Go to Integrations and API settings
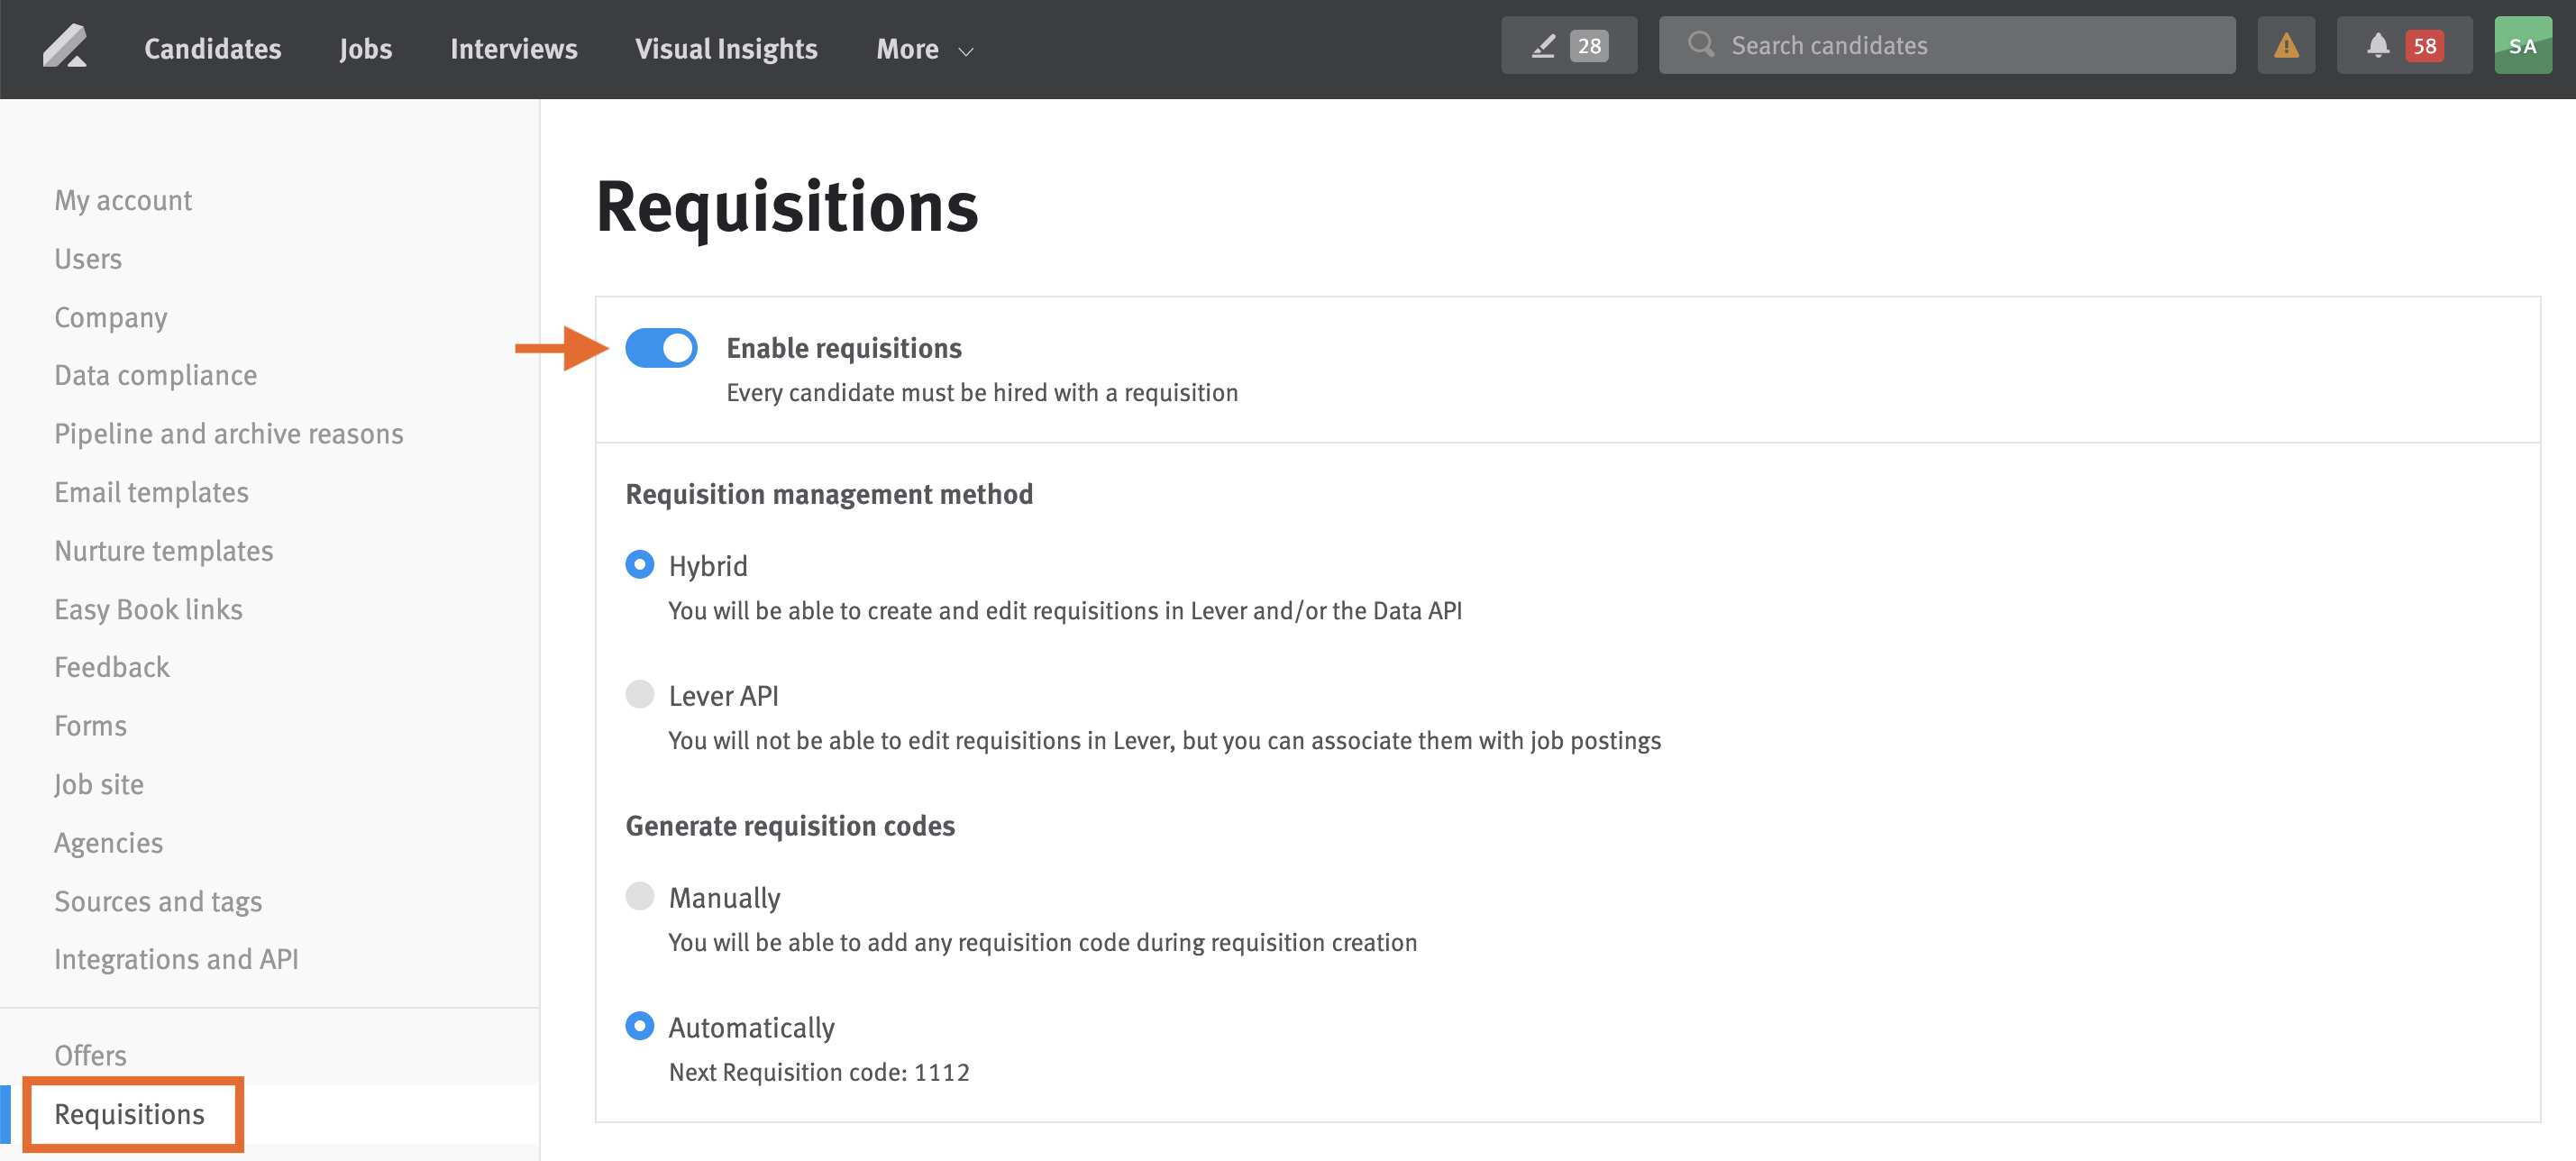Viewport: 2576px width, 1161px height. point(176,958)
